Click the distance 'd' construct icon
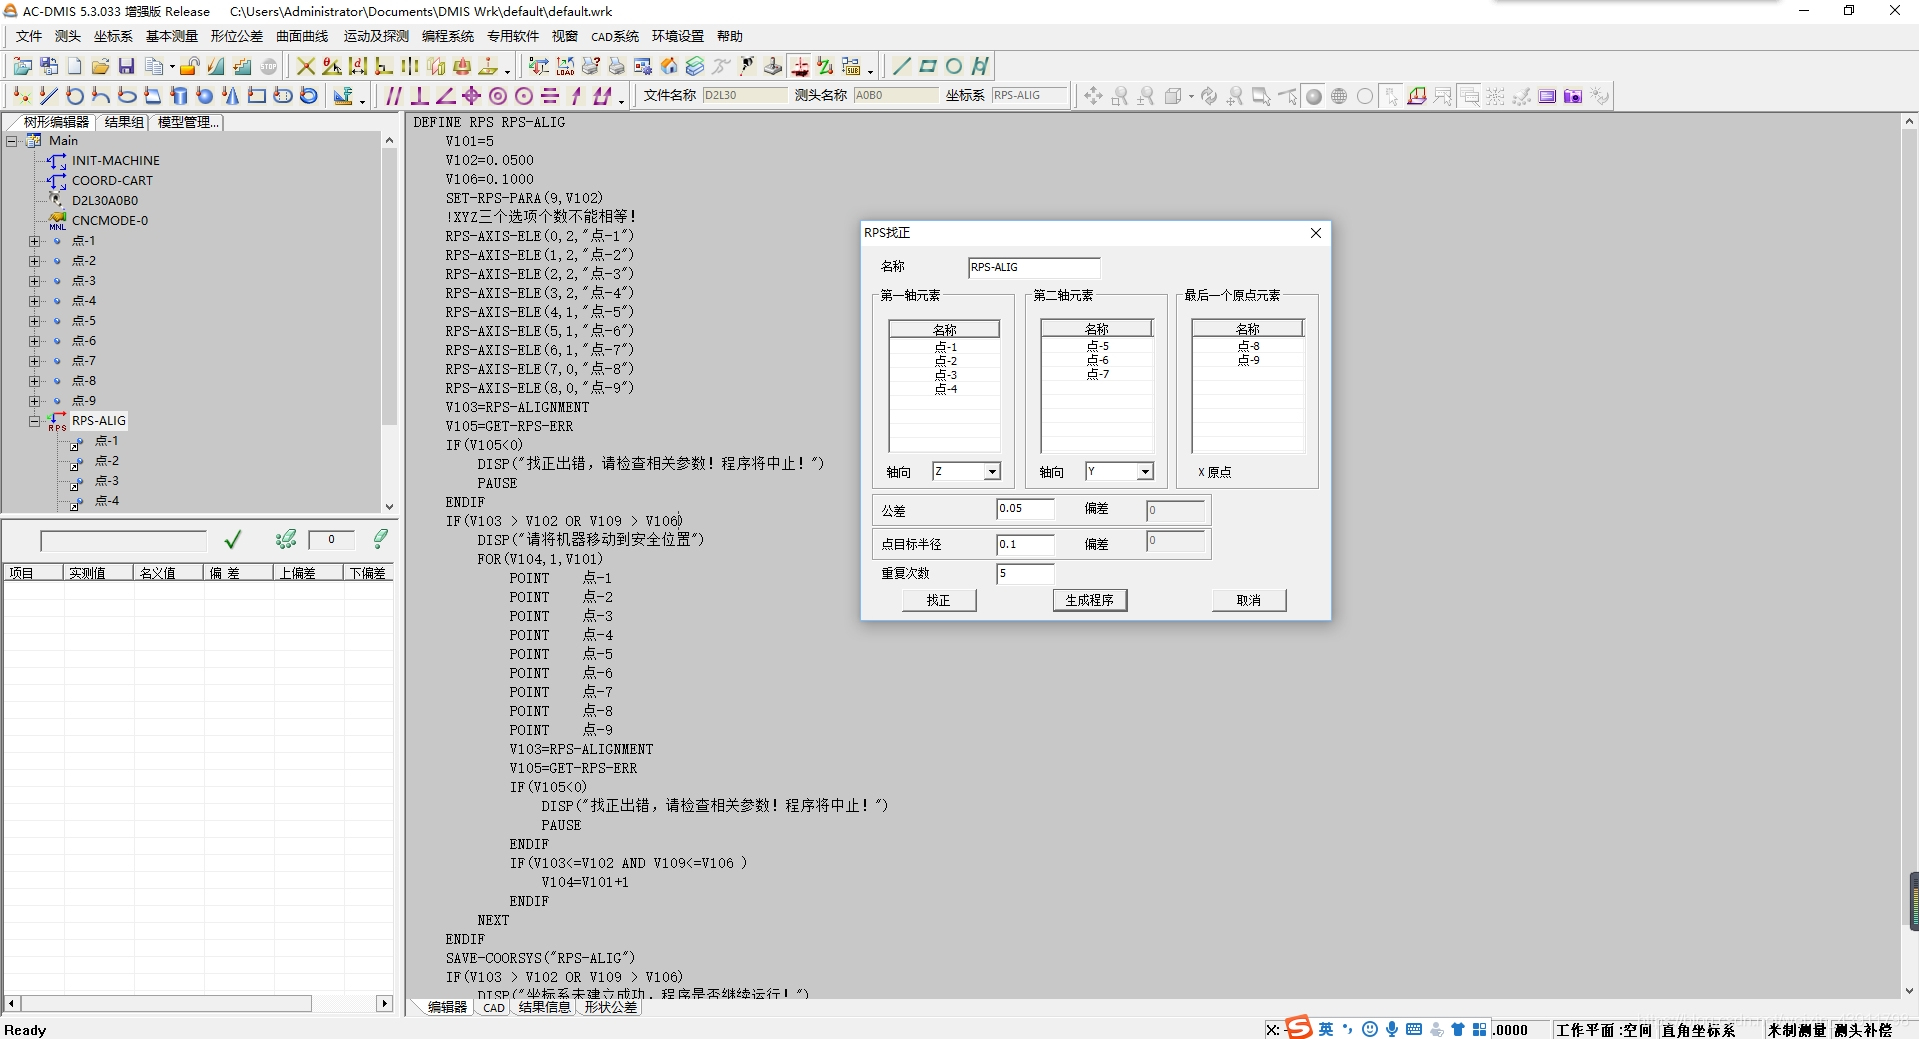This screenshot has height=1039, width=1919. [x=357, y=66]
